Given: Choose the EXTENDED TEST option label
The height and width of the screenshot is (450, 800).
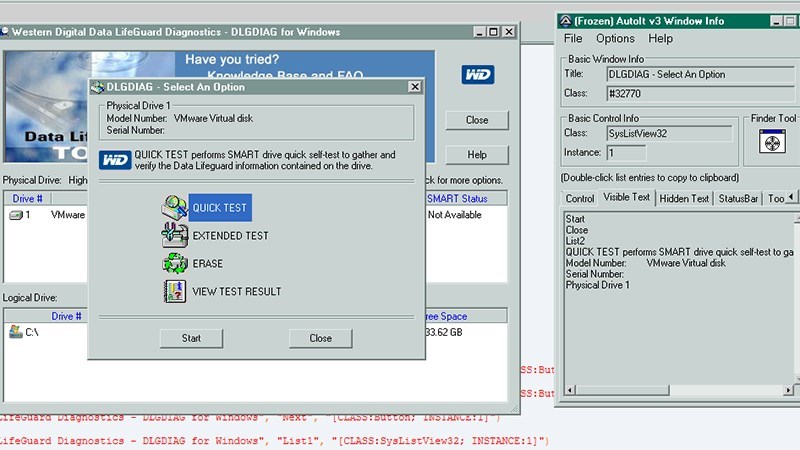Looking at the screenshot, I should pyautogui.click(x=231, y=236).
